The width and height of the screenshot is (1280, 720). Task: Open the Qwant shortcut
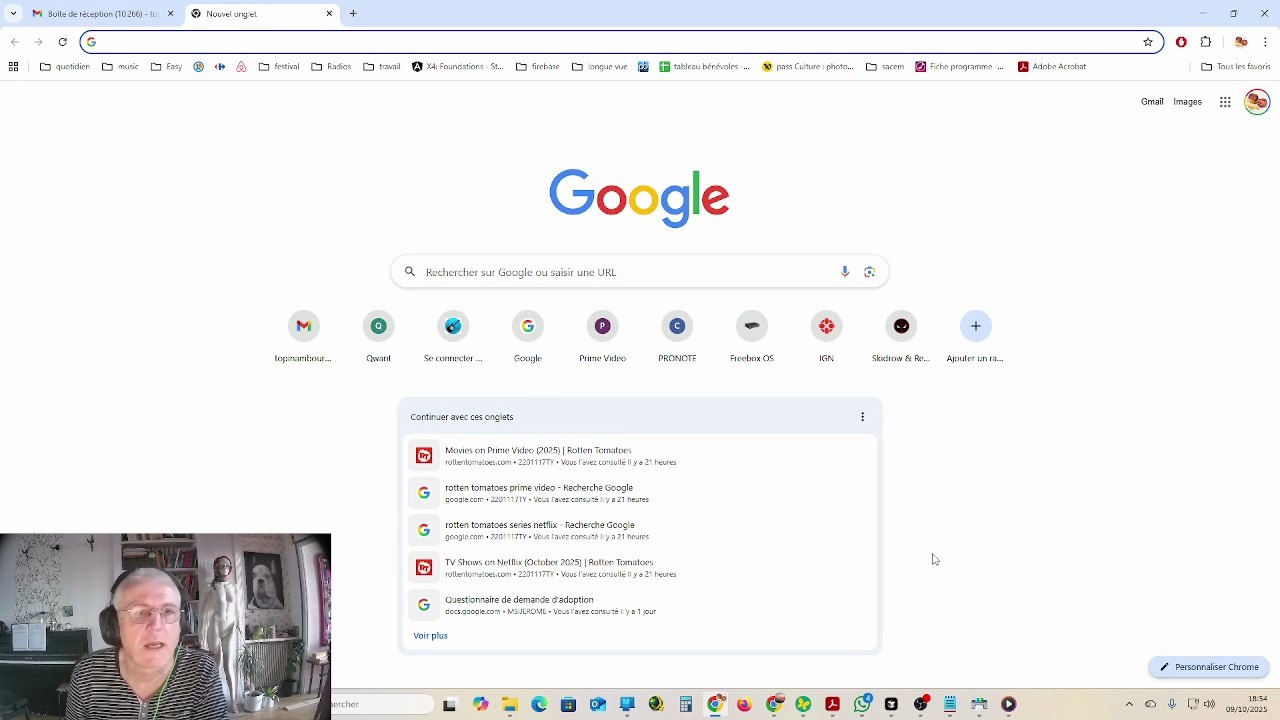[378, 338]
